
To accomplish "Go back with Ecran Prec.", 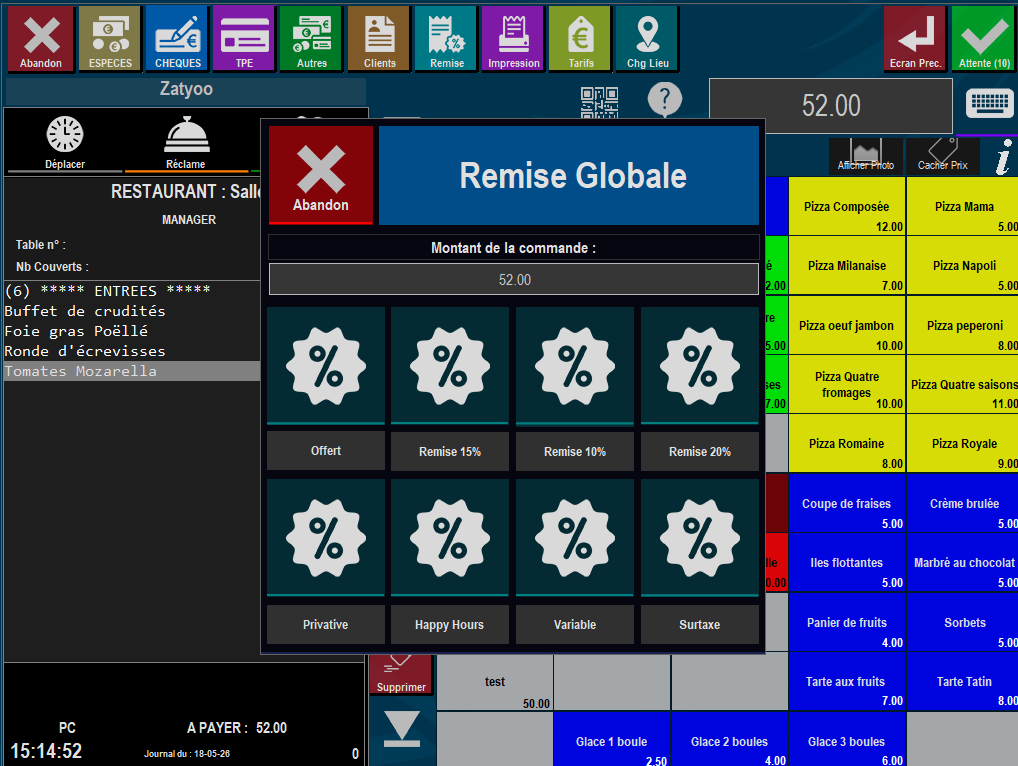I will coord(915,39).
